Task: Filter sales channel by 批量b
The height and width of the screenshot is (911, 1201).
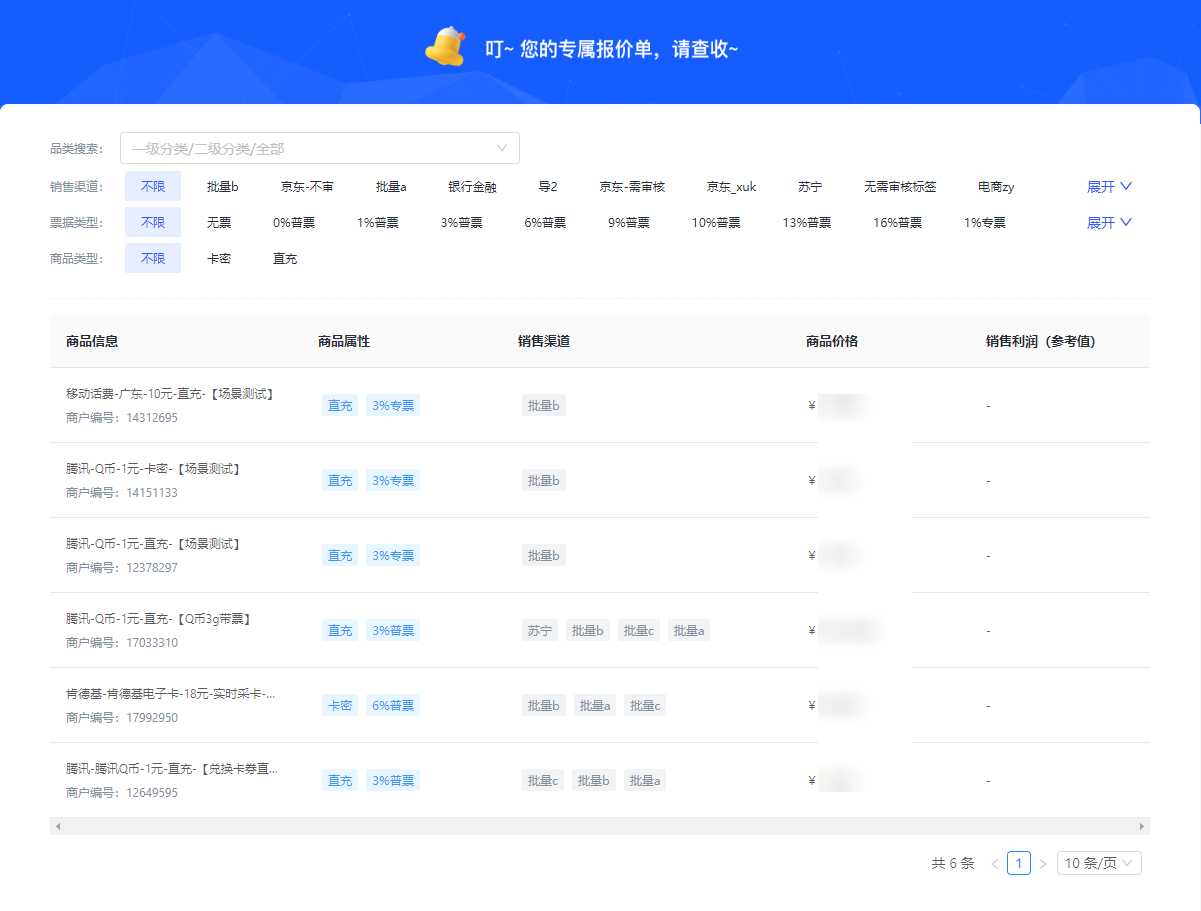Action: [x=223, y=187]
